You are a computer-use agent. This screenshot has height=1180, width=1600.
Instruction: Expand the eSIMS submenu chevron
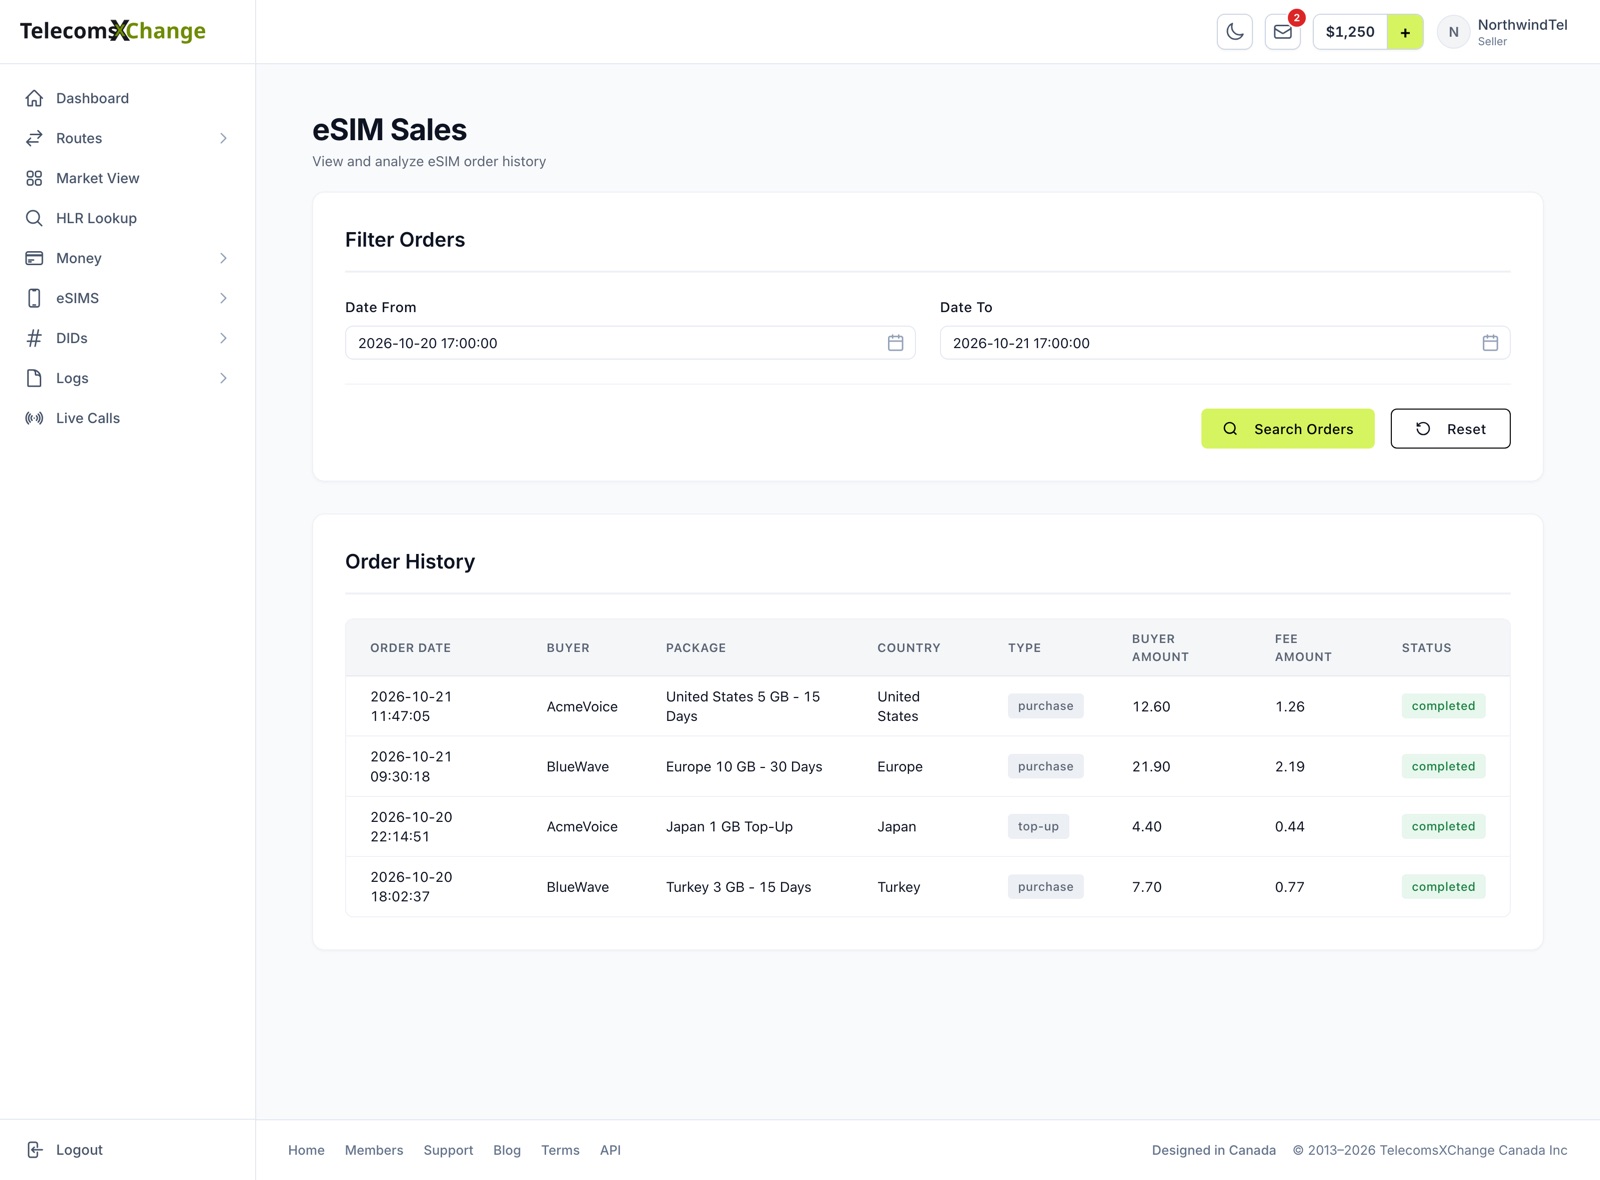[223, 298]
